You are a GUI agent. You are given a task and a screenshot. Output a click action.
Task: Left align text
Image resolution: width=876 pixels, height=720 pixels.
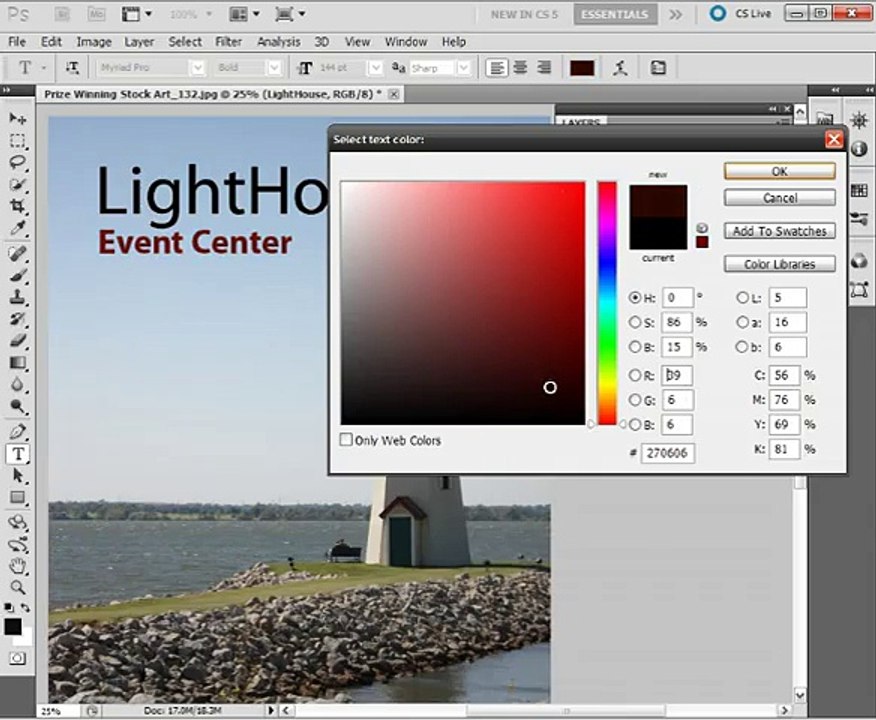pos(497,68)
